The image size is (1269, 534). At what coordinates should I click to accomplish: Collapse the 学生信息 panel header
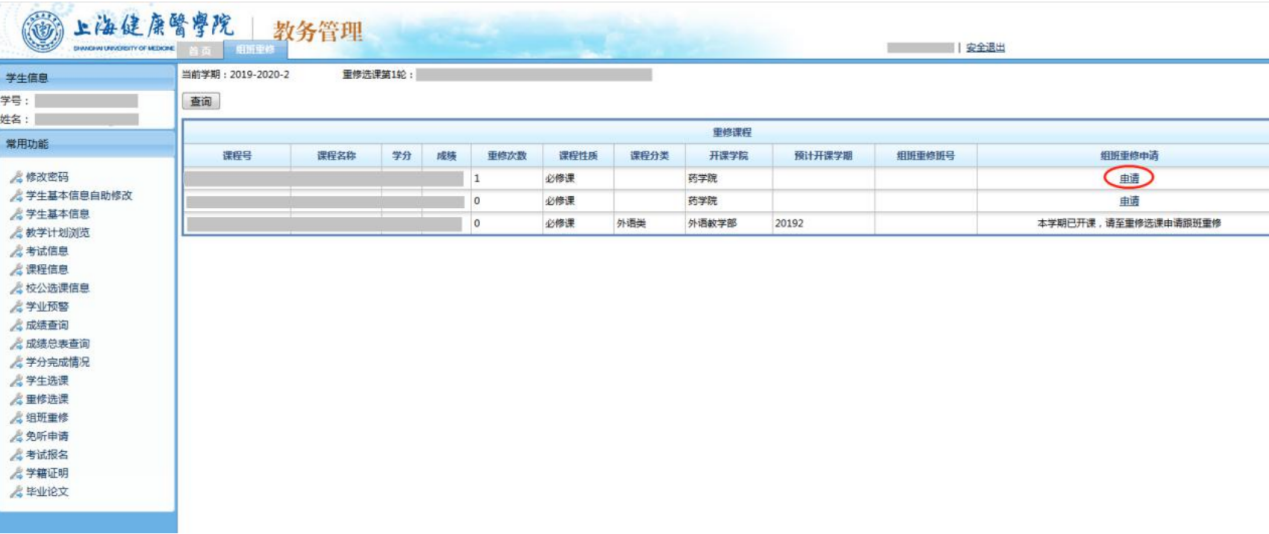87,78
